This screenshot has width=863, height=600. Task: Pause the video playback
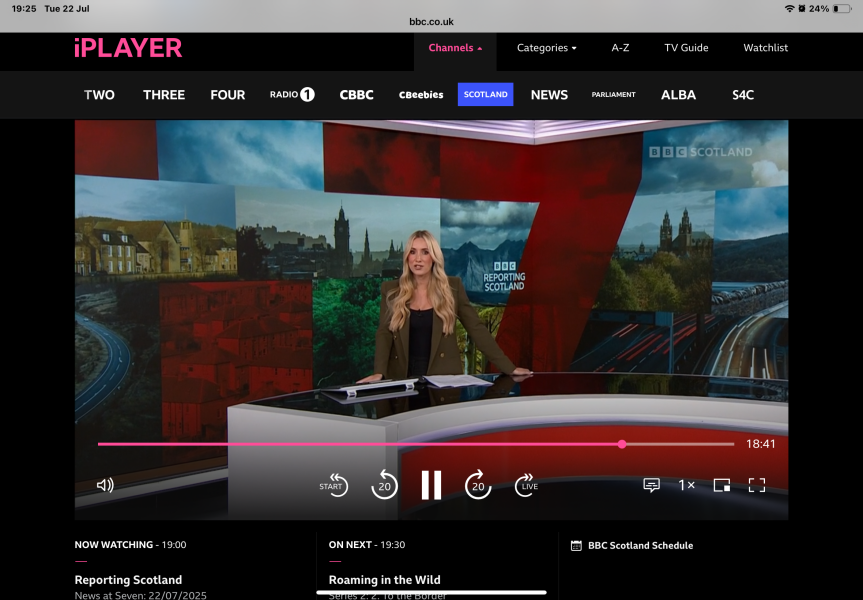431,485
